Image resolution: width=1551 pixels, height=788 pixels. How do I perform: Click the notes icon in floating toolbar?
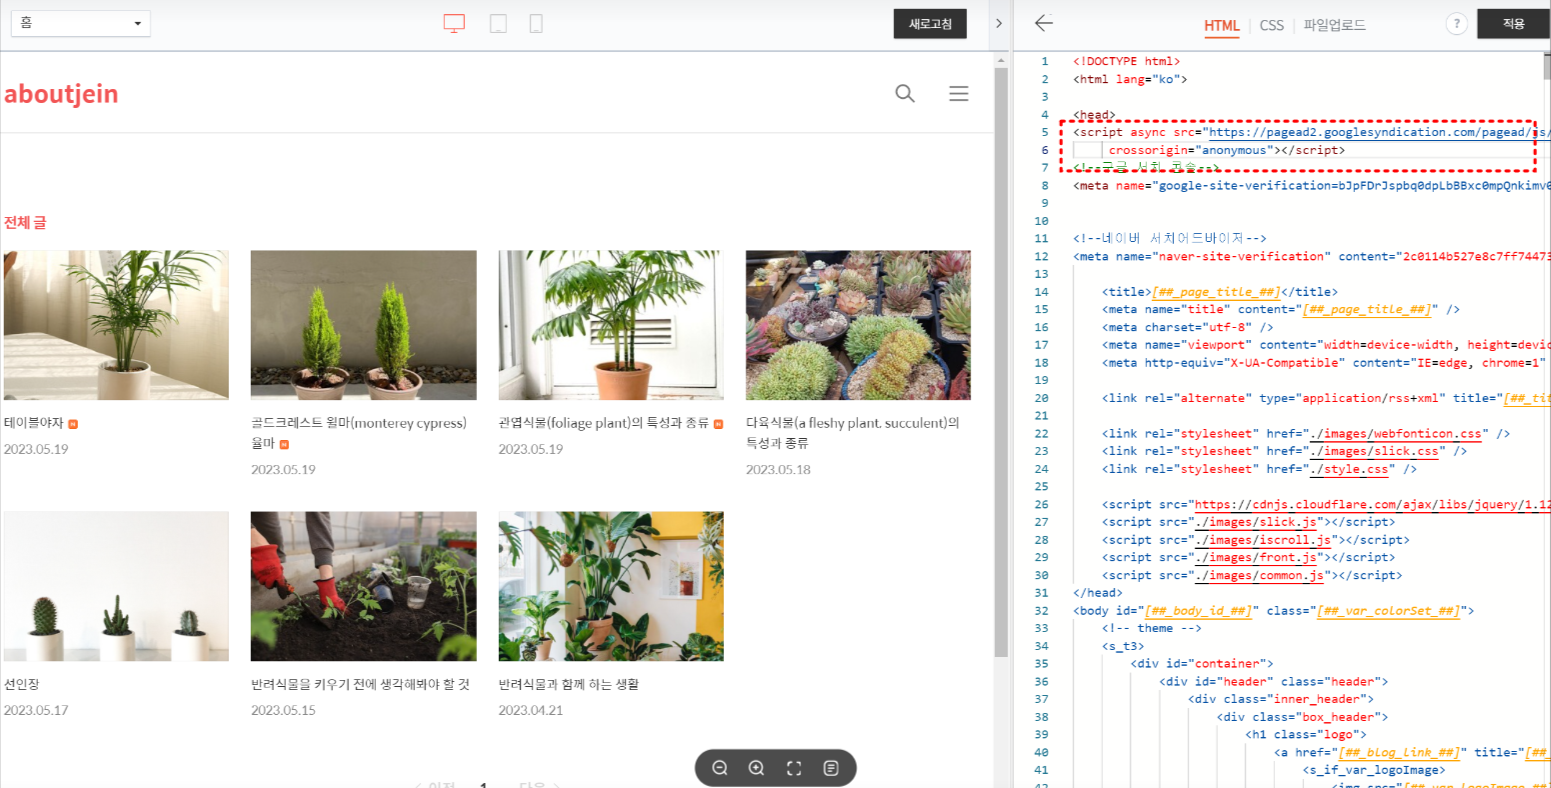click(831, 768)
